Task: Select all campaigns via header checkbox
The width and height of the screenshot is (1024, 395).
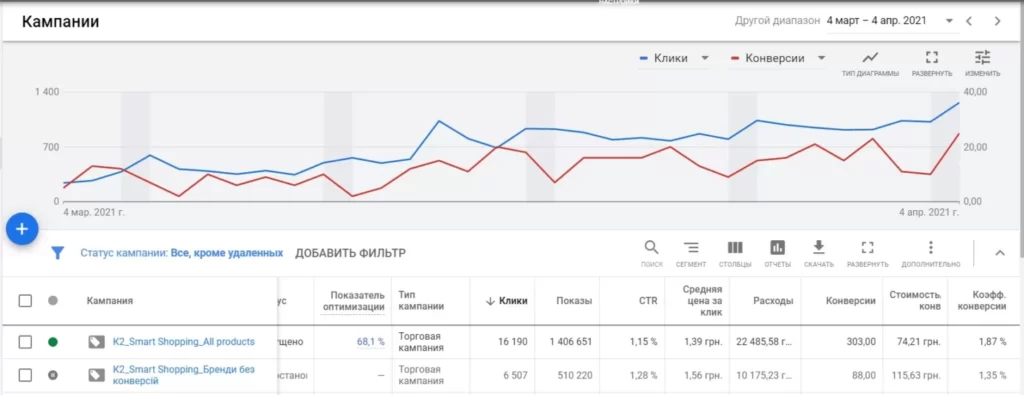Action: [25, 300]
